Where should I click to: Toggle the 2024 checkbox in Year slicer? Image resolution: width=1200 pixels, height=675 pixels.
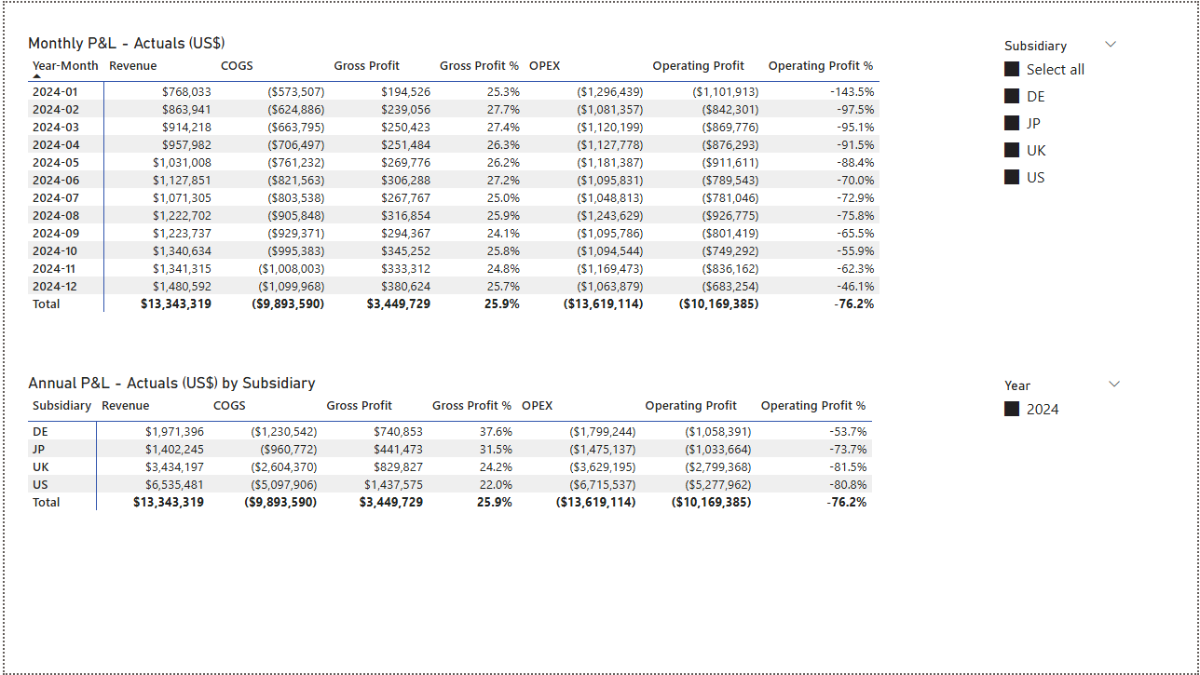click(x=1012, y=409)
